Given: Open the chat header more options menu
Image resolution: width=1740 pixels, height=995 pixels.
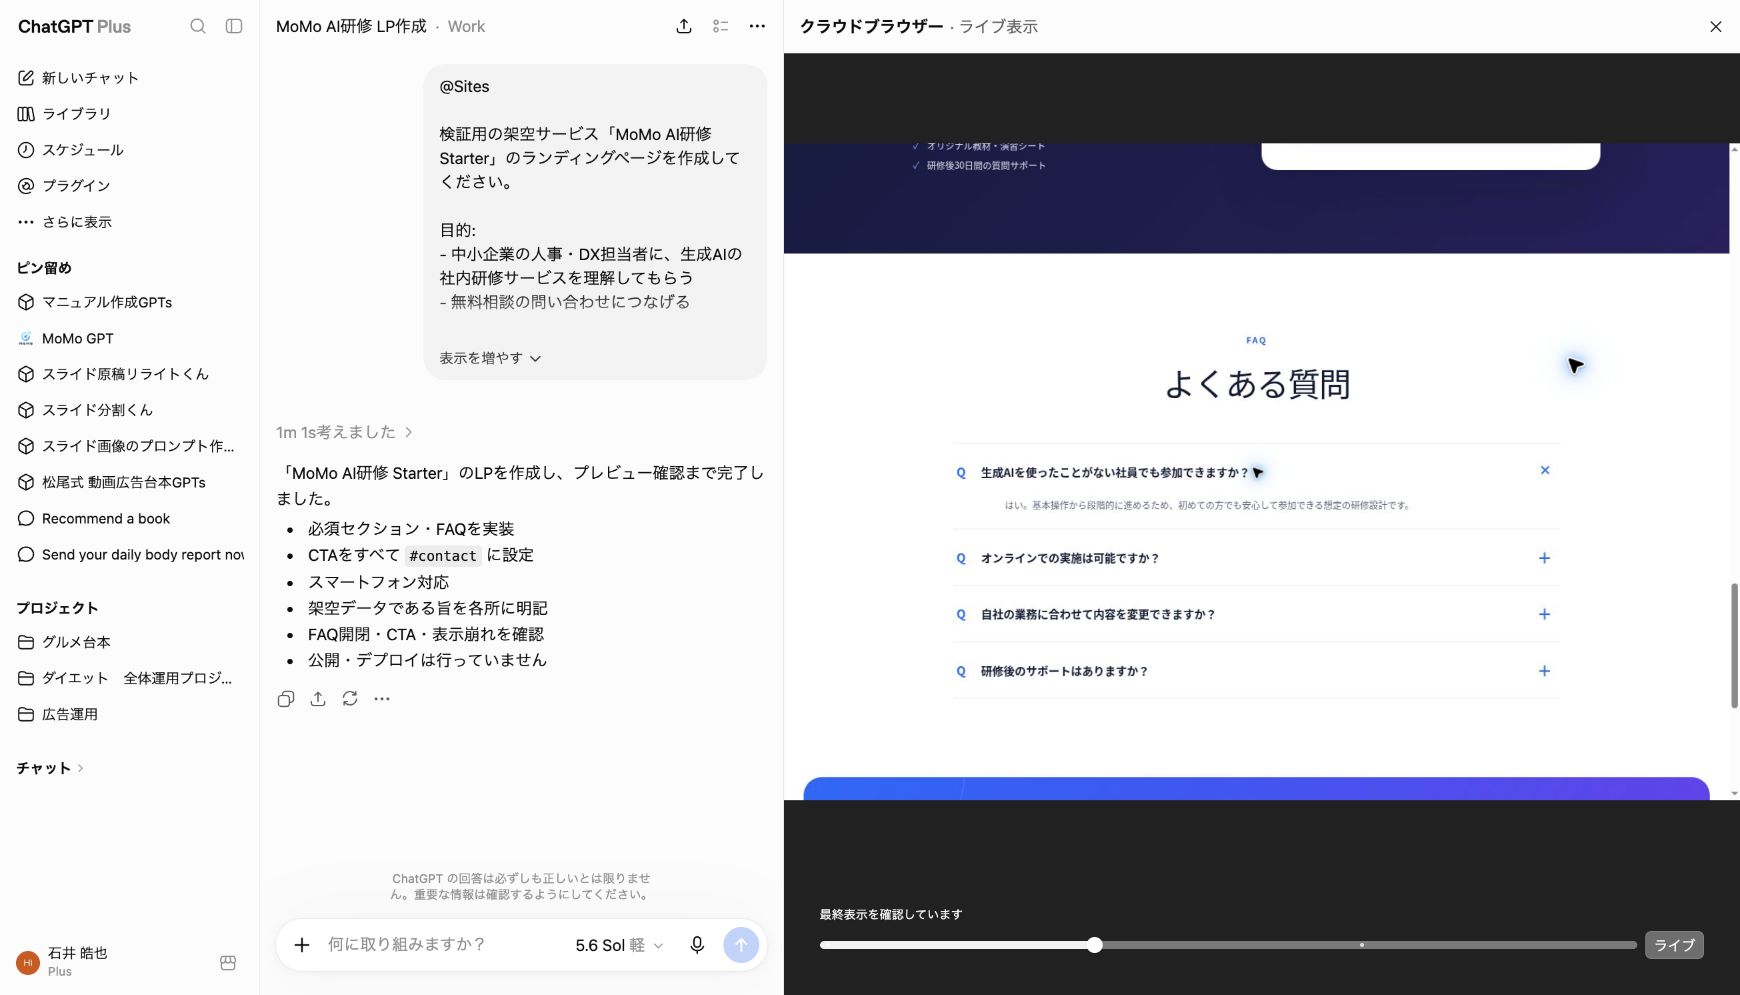Looking at the screenshot, I should (x=757, y=27).
